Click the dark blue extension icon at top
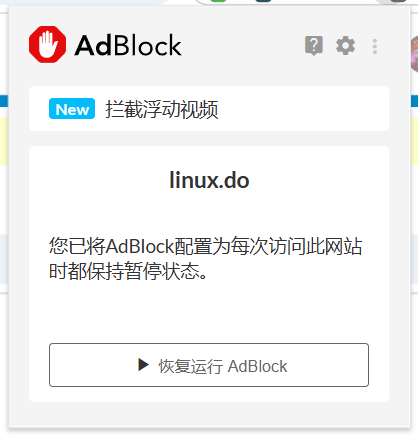Viewport: 418px width, 438px height. pos(263,1)
